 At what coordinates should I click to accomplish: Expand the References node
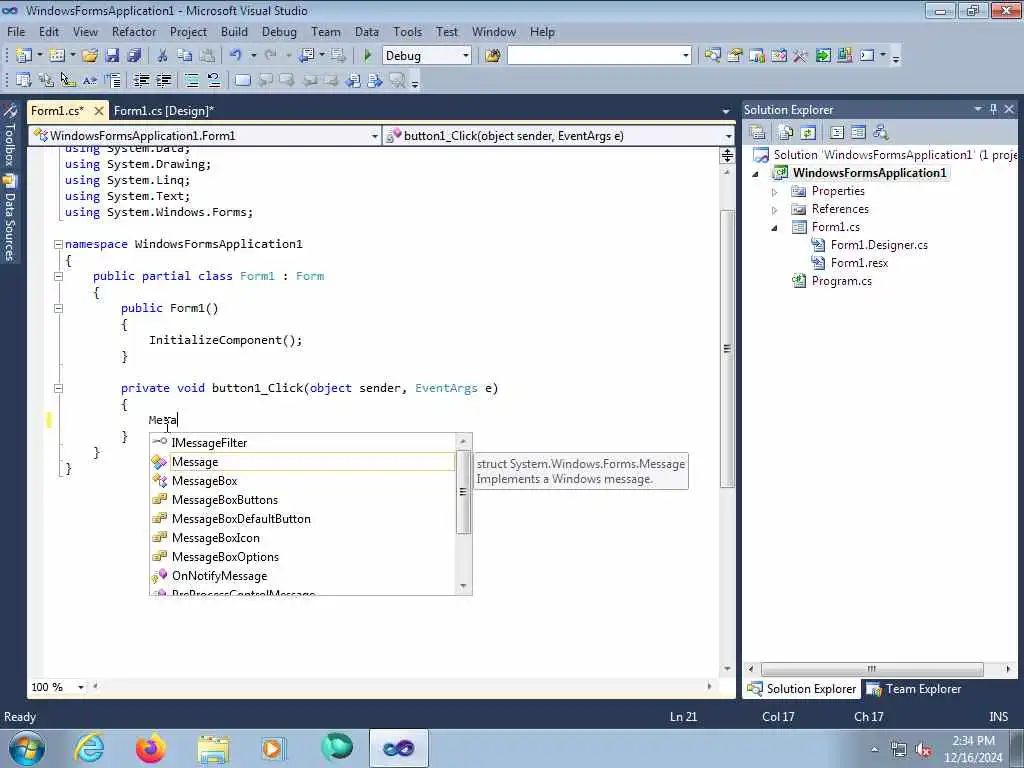pos(775,210)
